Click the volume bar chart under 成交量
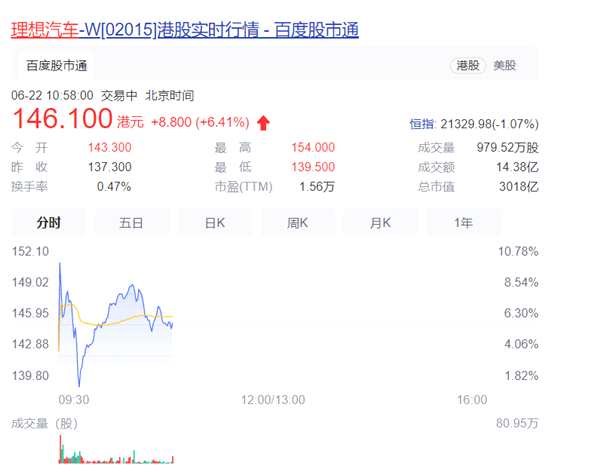 [116, 449]
